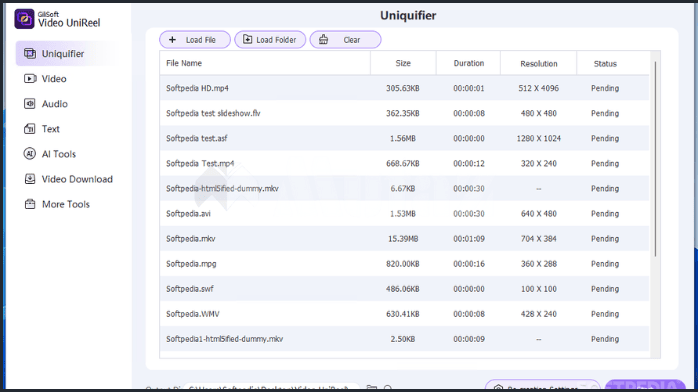The height and width of the screenshot is (392, 698).
Task: Select the Softpedia.mkv file
Action: pos(404,238)
